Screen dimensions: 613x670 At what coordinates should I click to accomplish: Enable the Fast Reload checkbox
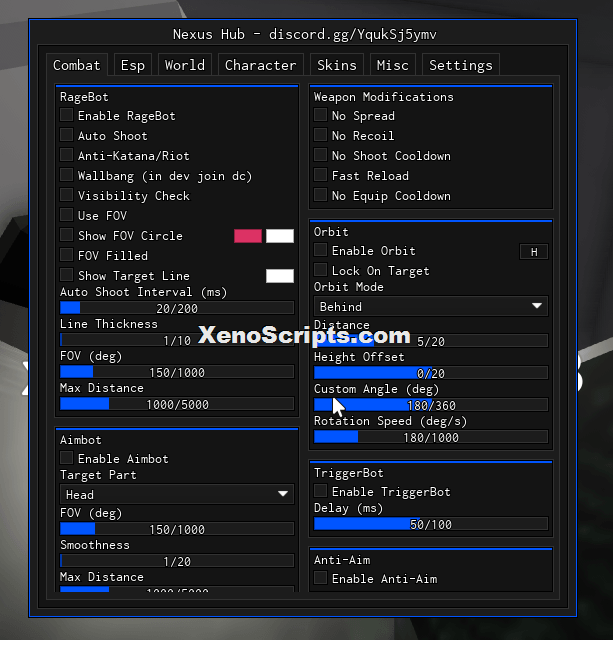click(x=320, y=175)
